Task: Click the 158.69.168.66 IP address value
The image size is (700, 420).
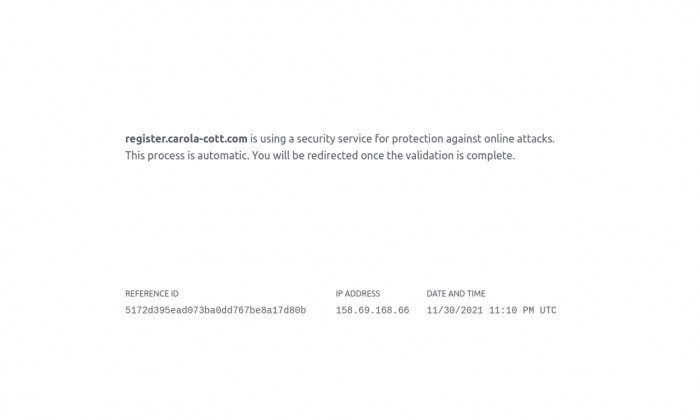Action: tap(372, 310)
